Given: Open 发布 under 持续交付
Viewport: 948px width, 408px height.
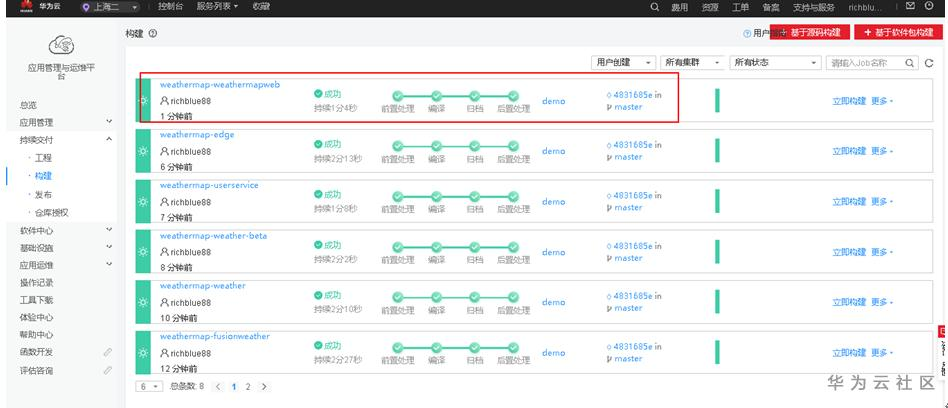Looking at the screenshot, I should click(44, 195).
